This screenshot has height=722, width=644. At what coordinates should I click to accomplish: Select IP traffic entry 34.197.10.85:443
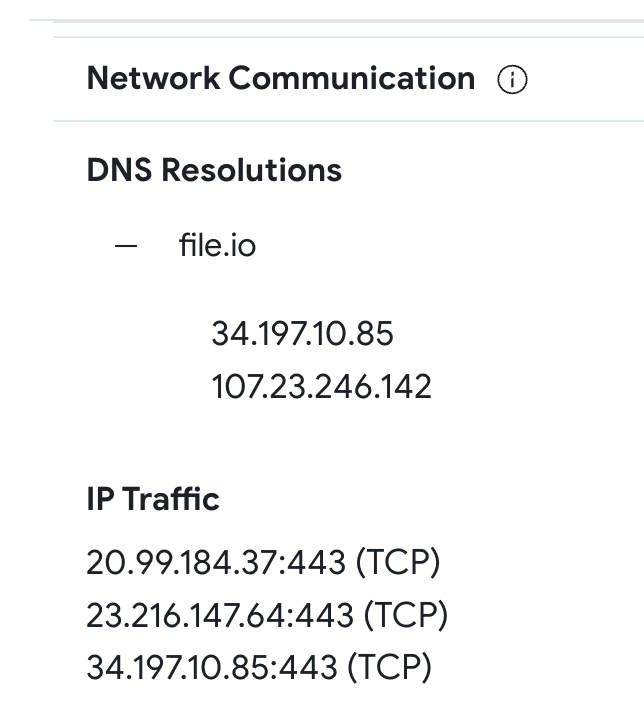pyautogui.click(x=259, y=667)
